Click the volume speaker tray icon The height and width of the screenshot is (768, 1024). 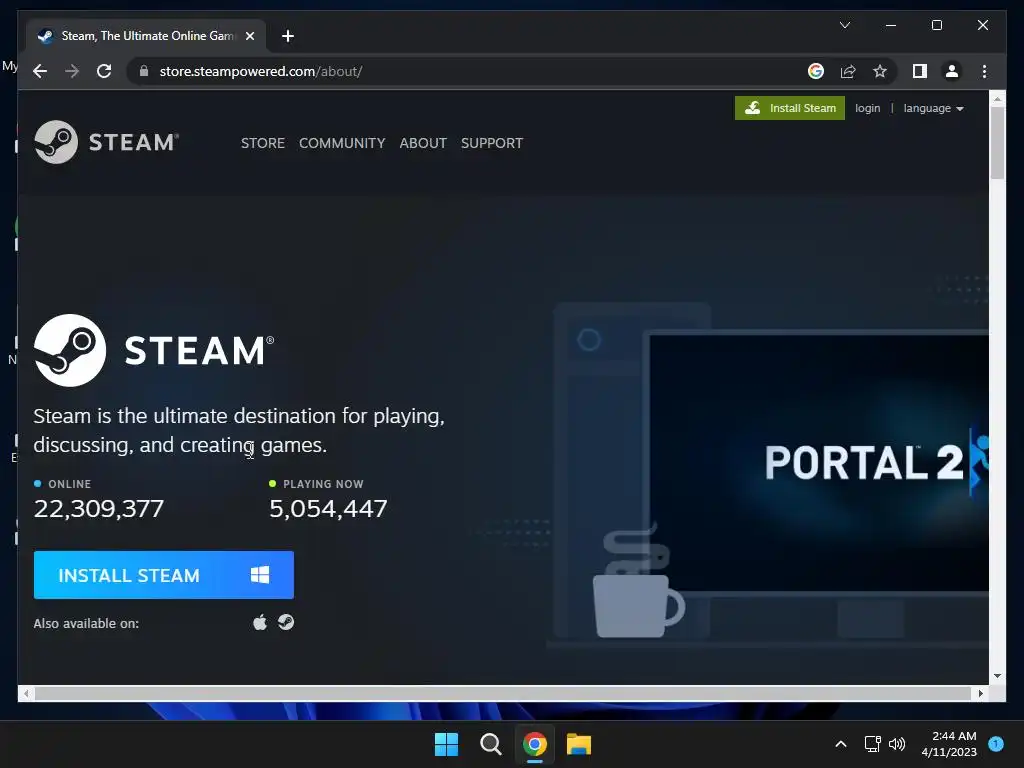tap(897, 744)
